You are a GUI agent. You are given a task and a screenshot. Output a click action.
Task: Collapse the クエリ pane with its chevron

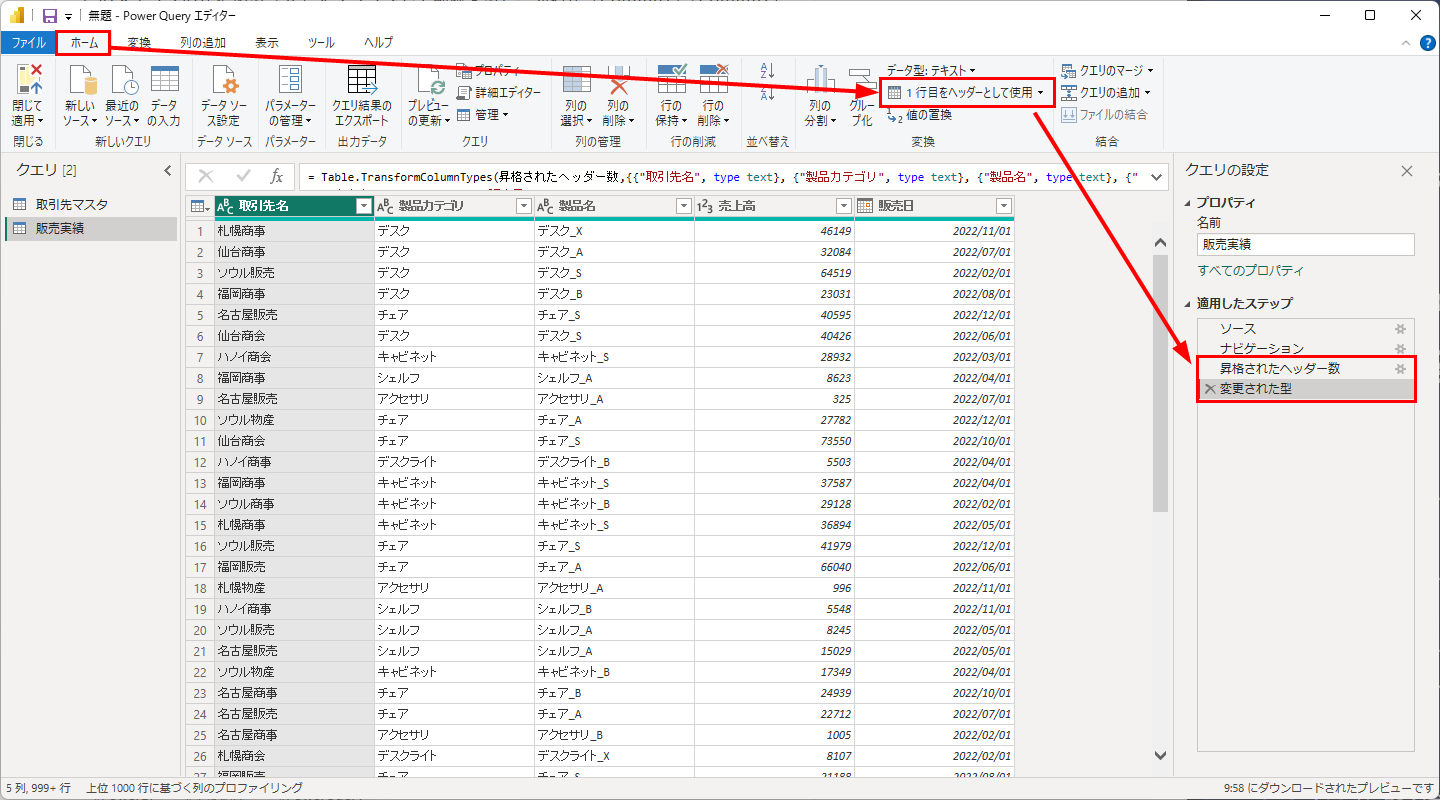point(168,171)
